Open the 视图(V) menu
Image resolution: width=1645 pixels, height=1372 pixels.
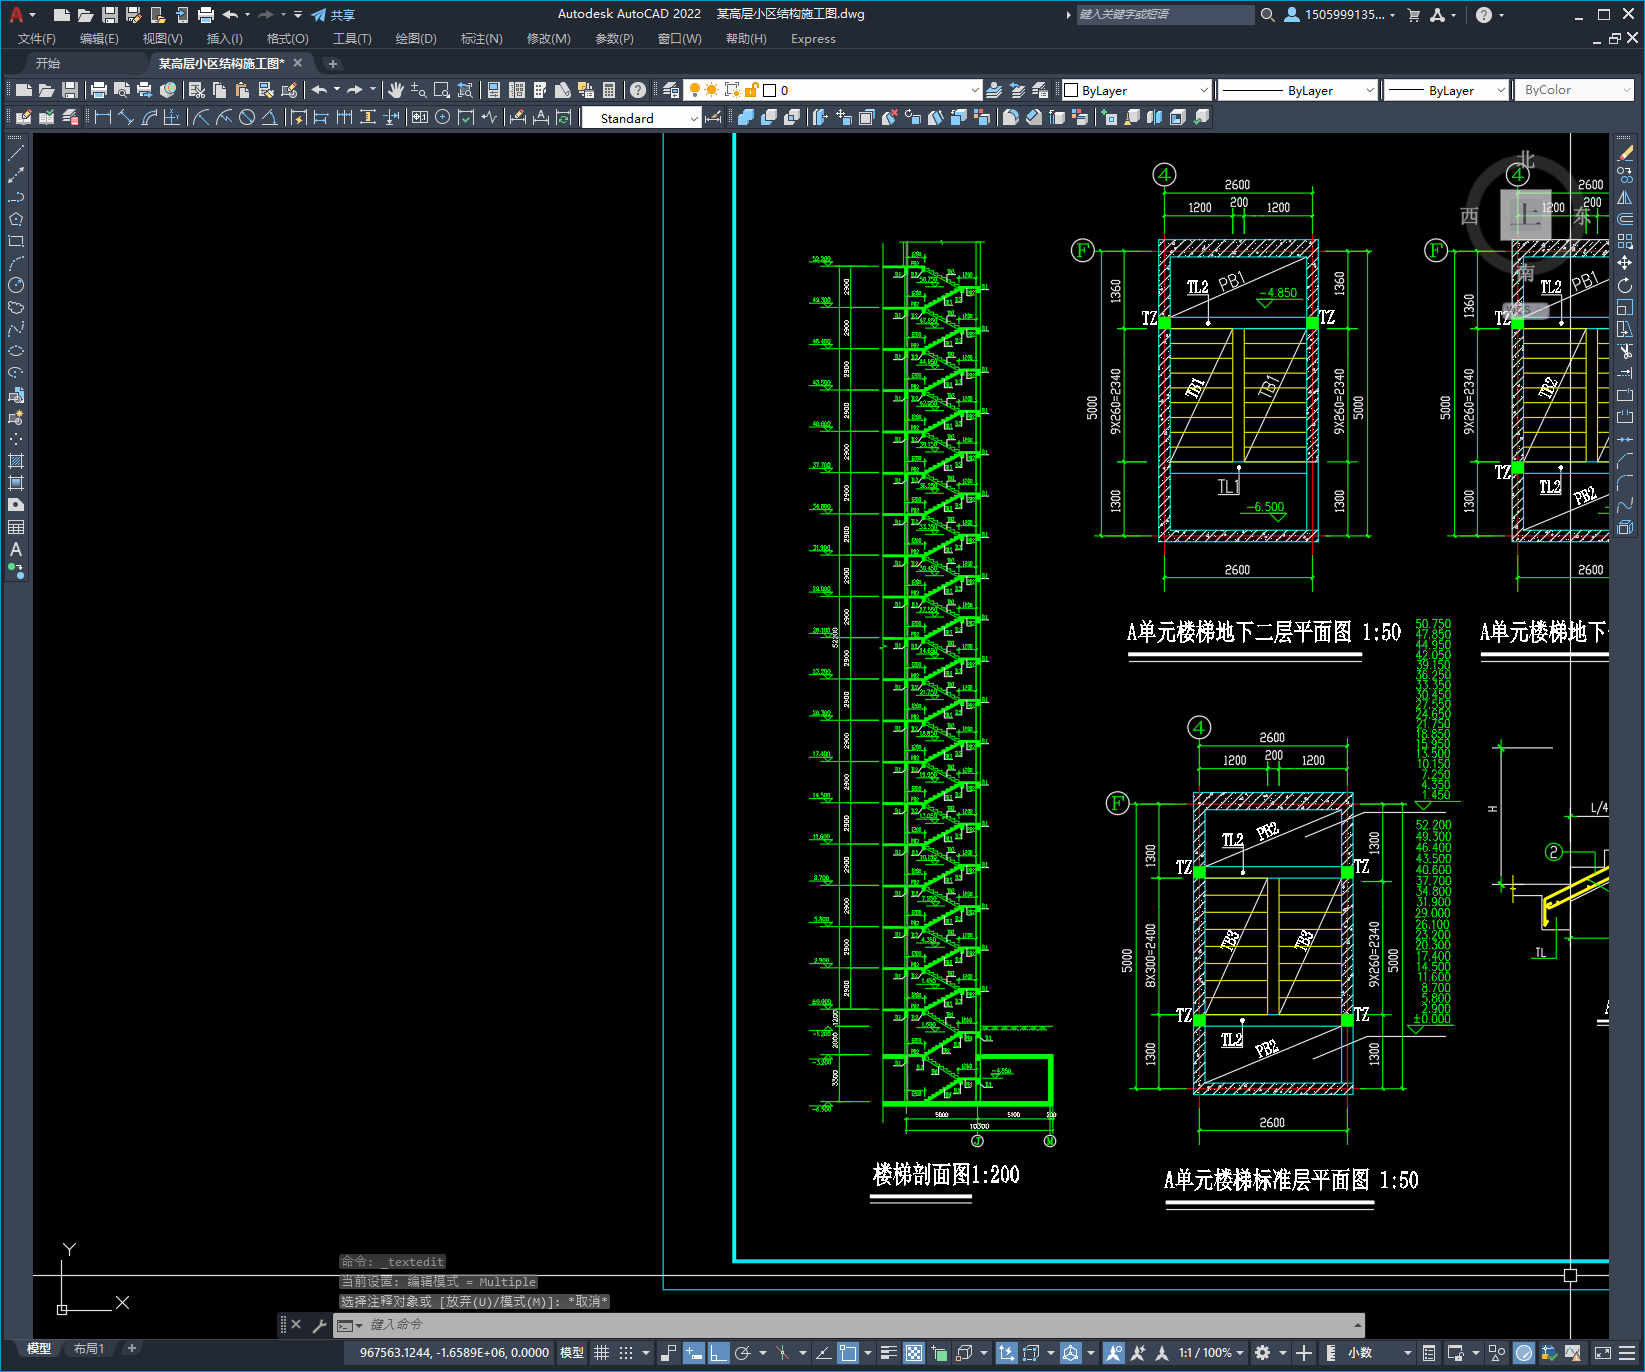(x=162, y=39)
